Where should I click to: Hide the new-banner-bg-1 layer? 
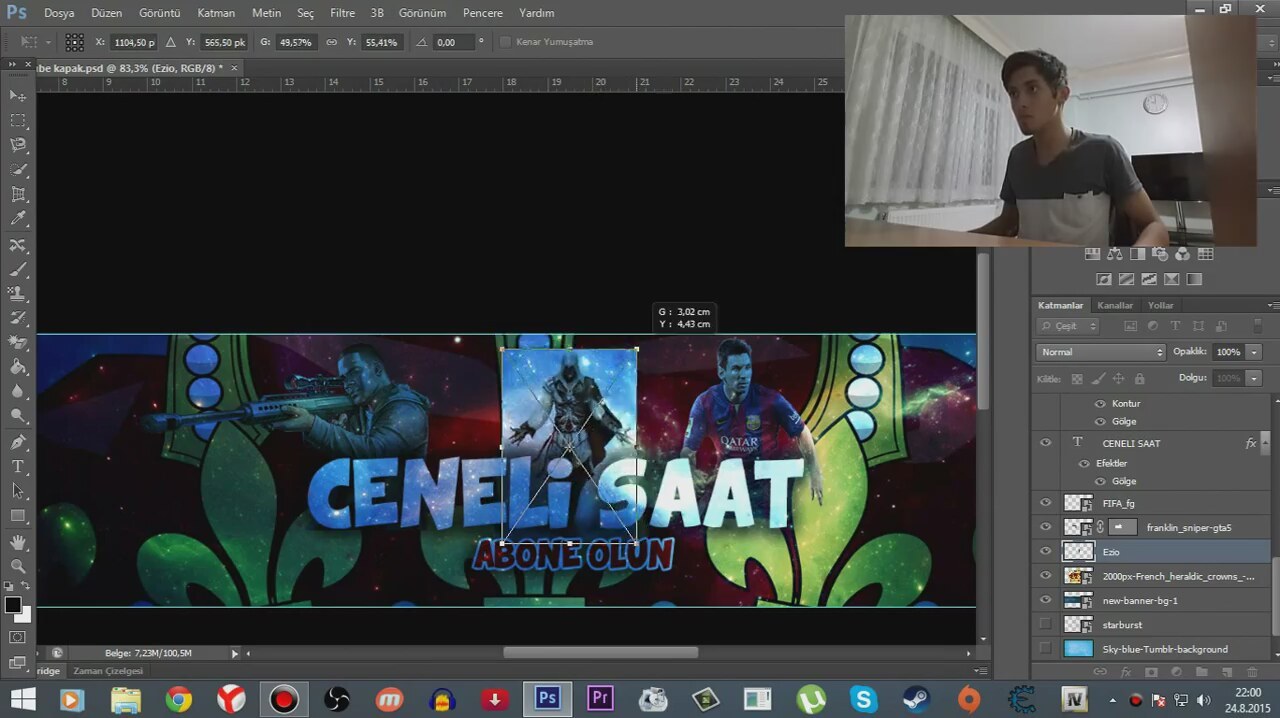click(x=1046, y=600)
